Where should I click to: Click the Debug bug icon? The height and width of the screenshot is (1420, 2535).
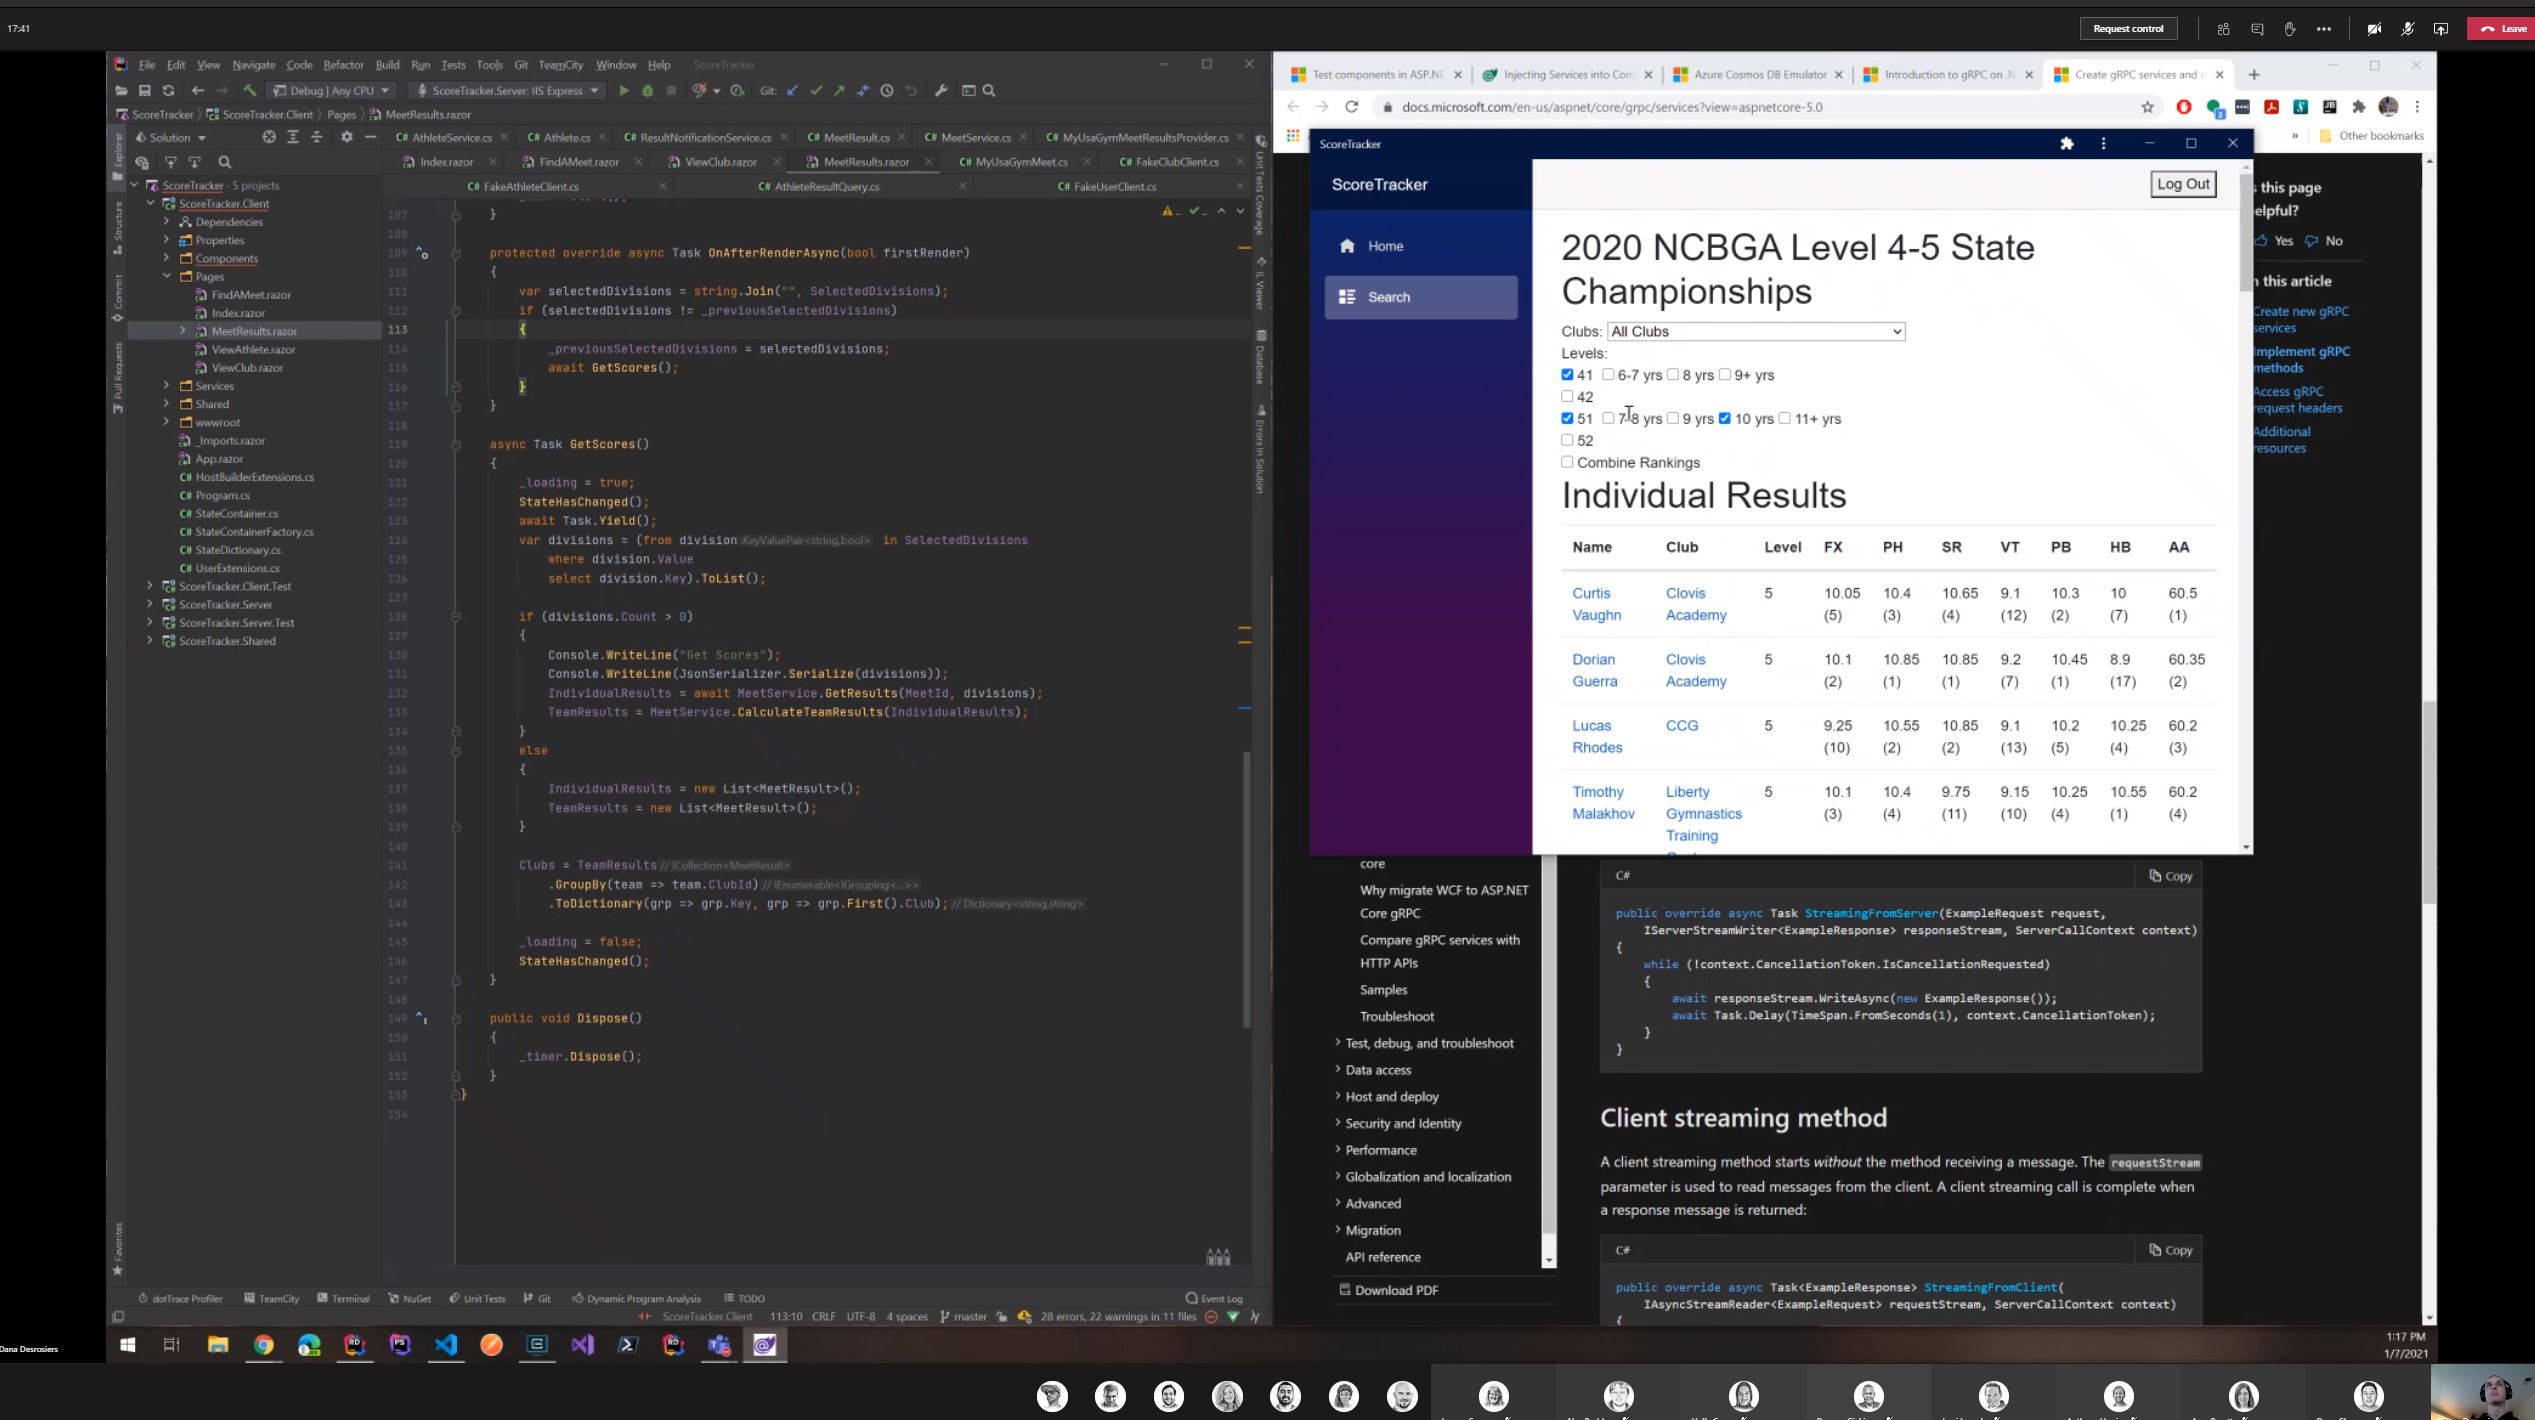[647, 91]
